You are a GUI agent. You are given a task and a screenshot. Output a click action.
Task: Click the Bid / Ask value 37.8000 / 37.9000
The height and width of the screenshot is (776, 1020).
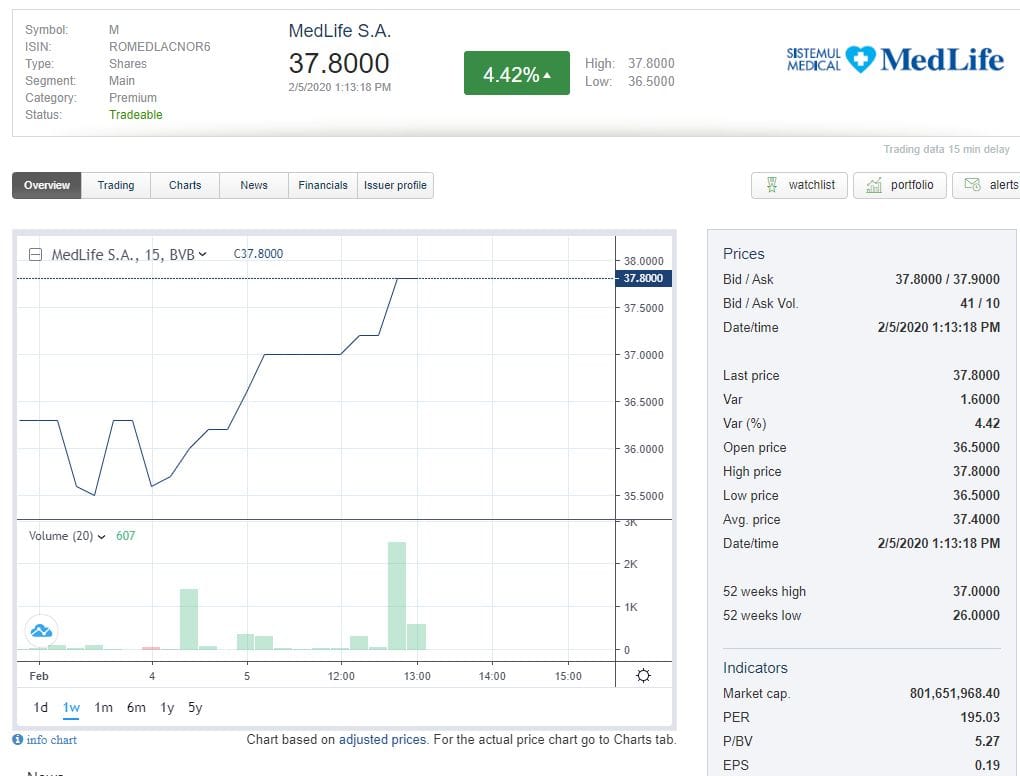947,279
